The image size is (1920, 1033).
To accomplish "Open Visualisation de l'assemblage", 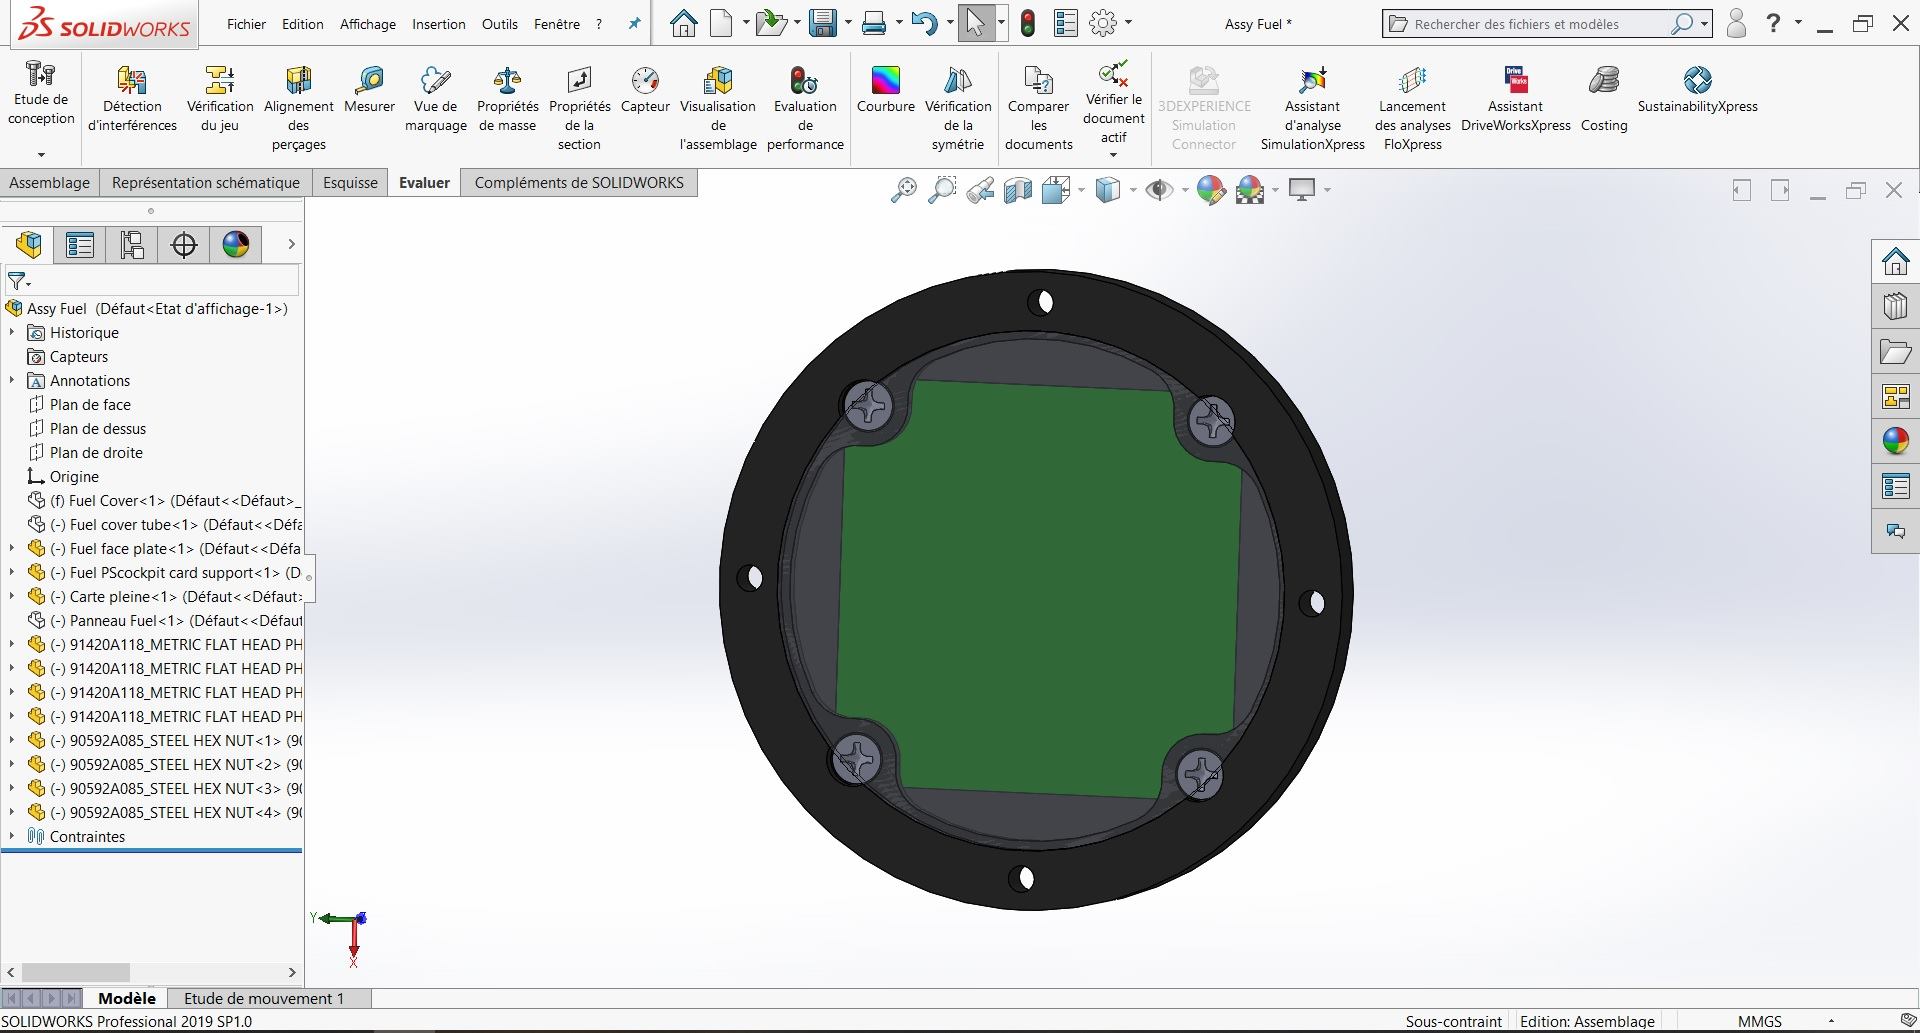I will click(x=718, y=108).
